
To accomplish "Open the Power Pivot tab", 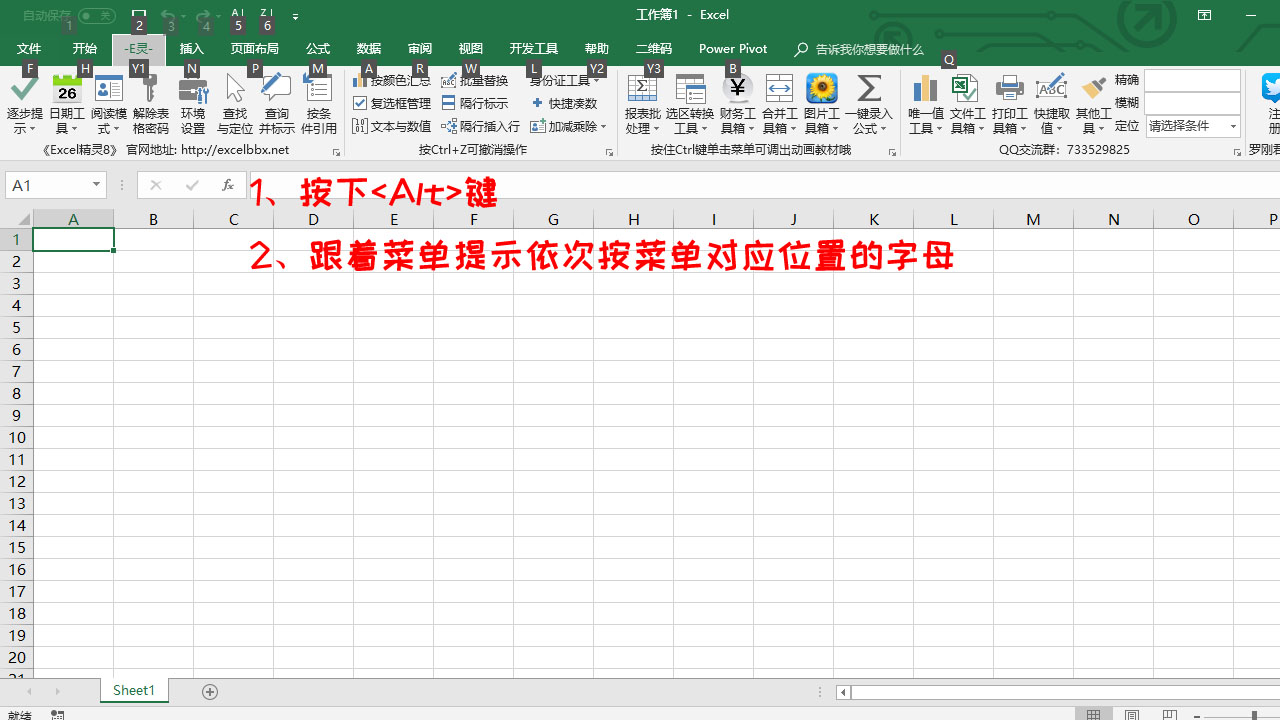I will click(732, 48).
